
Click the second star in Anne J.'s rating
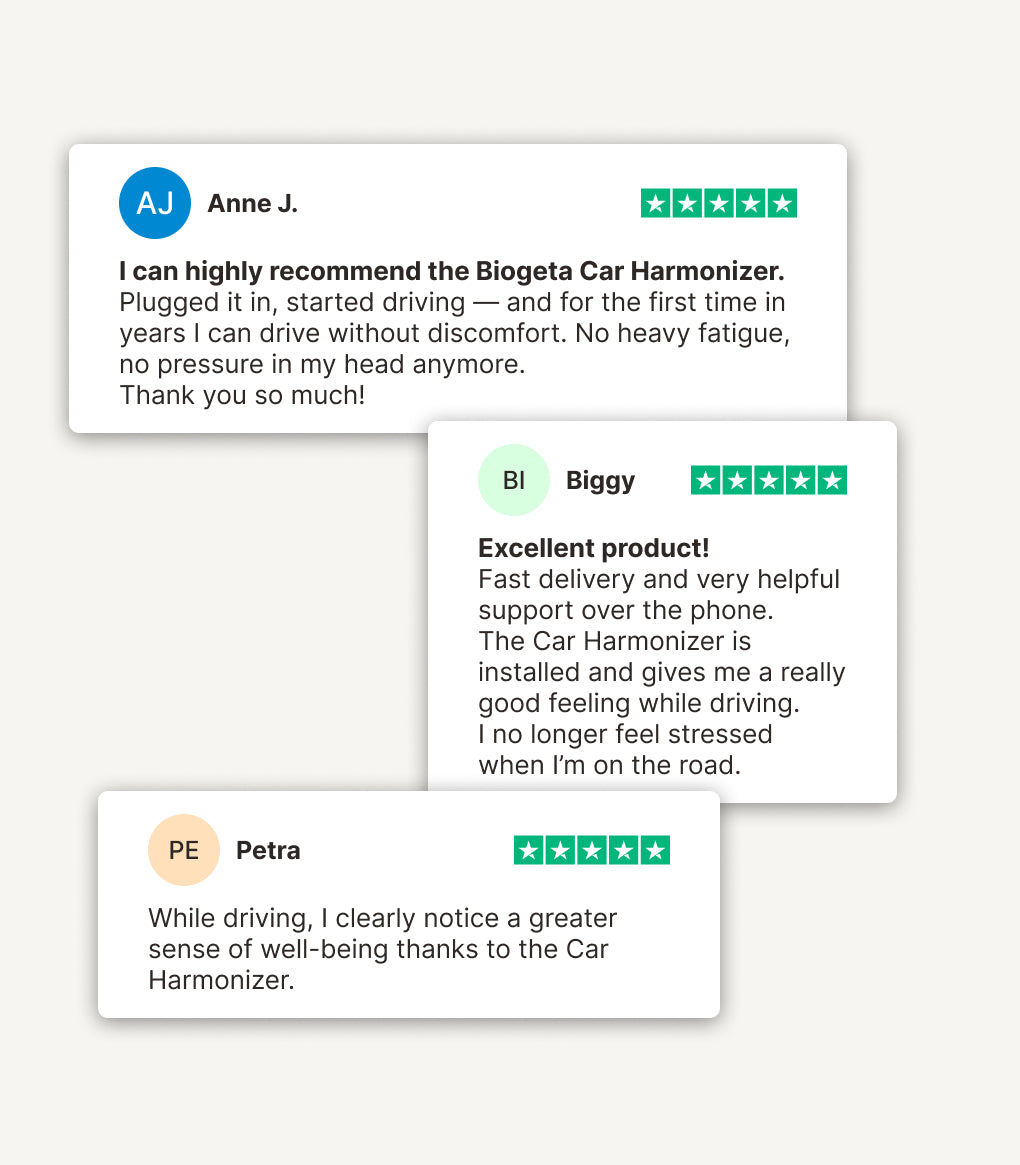click(x=687, y=203)
